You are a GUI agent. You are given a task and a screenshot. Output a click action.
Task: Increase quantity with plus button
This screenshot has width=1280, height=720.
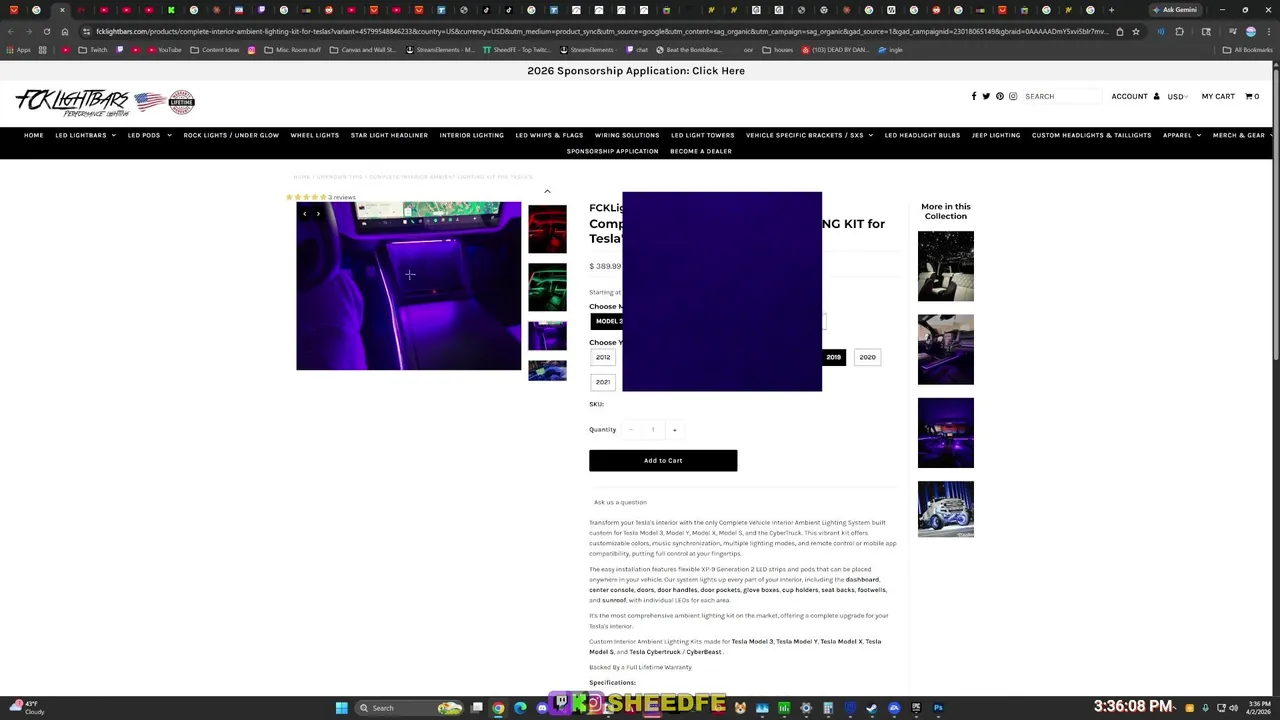pyautogui.click(x=674, y=430)
